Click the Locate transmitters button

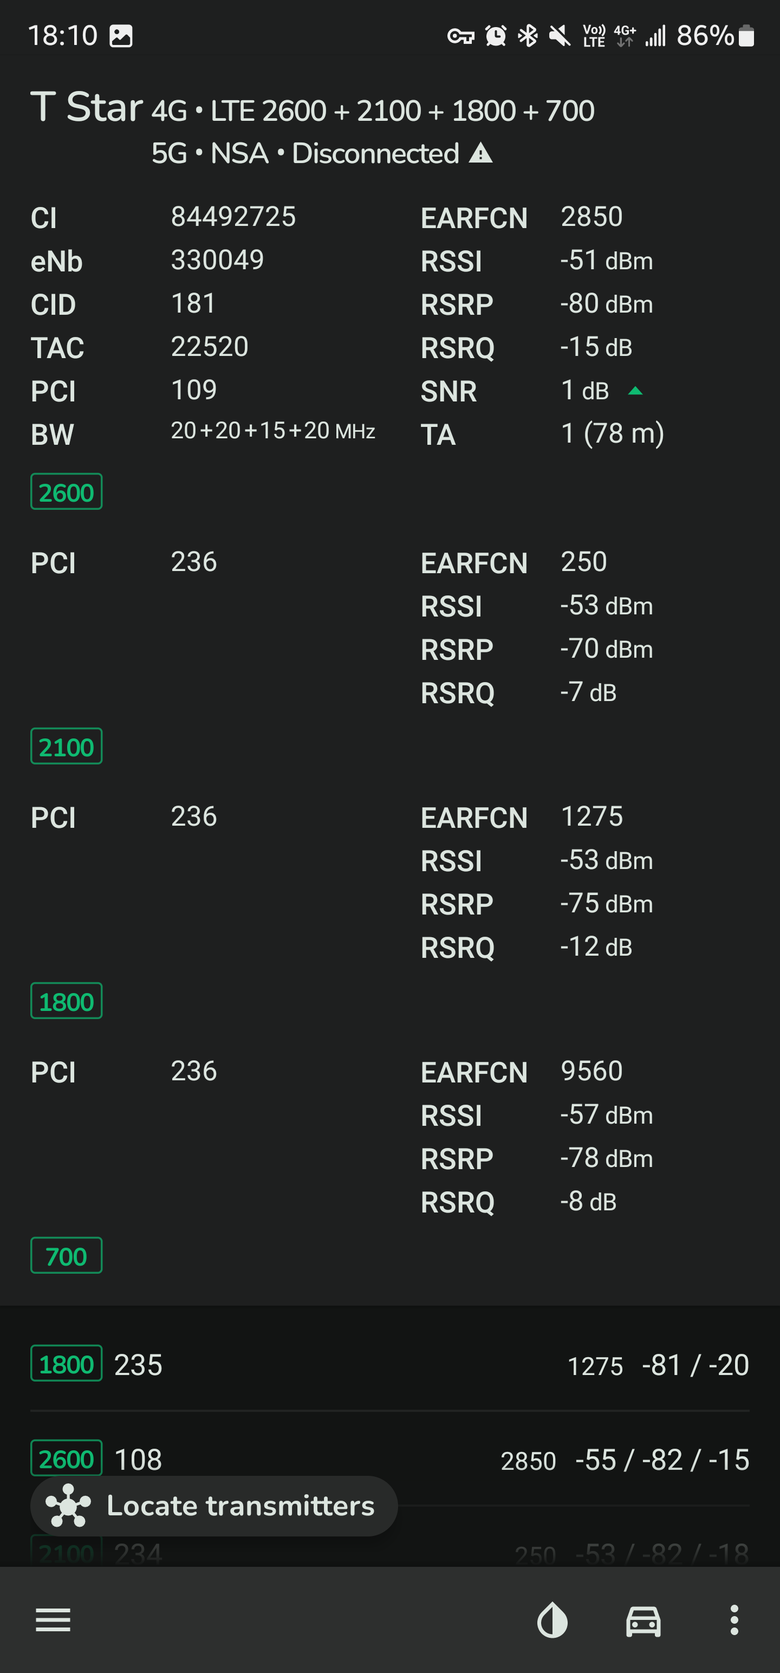click(214, 1506)
